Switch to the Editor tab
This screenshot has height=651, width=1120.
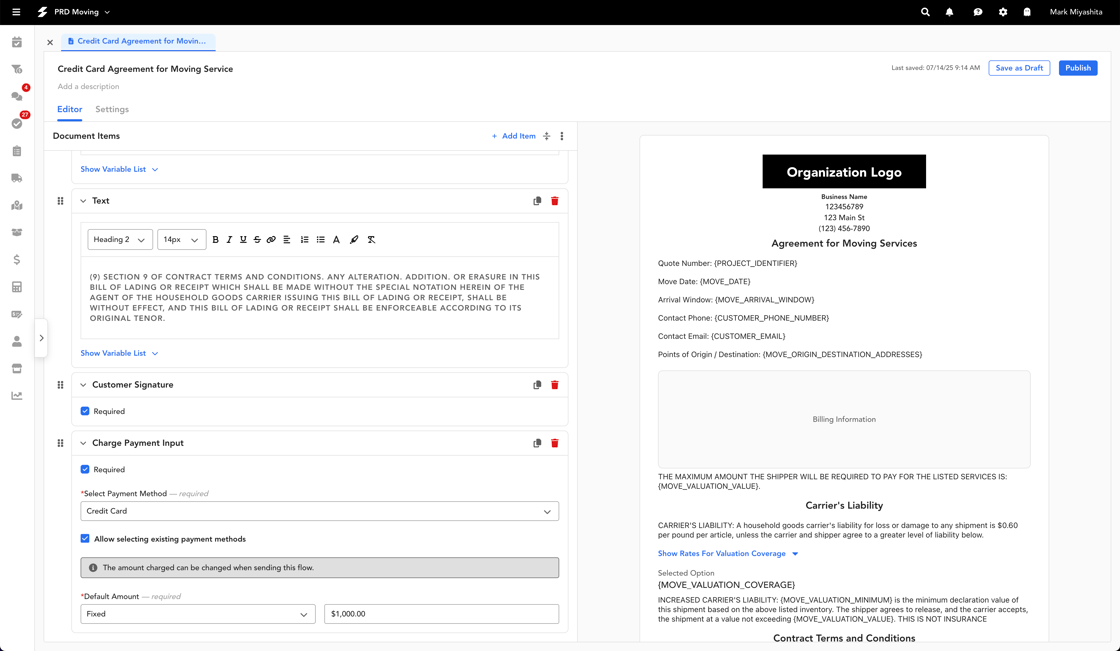[x=69, y=109]
